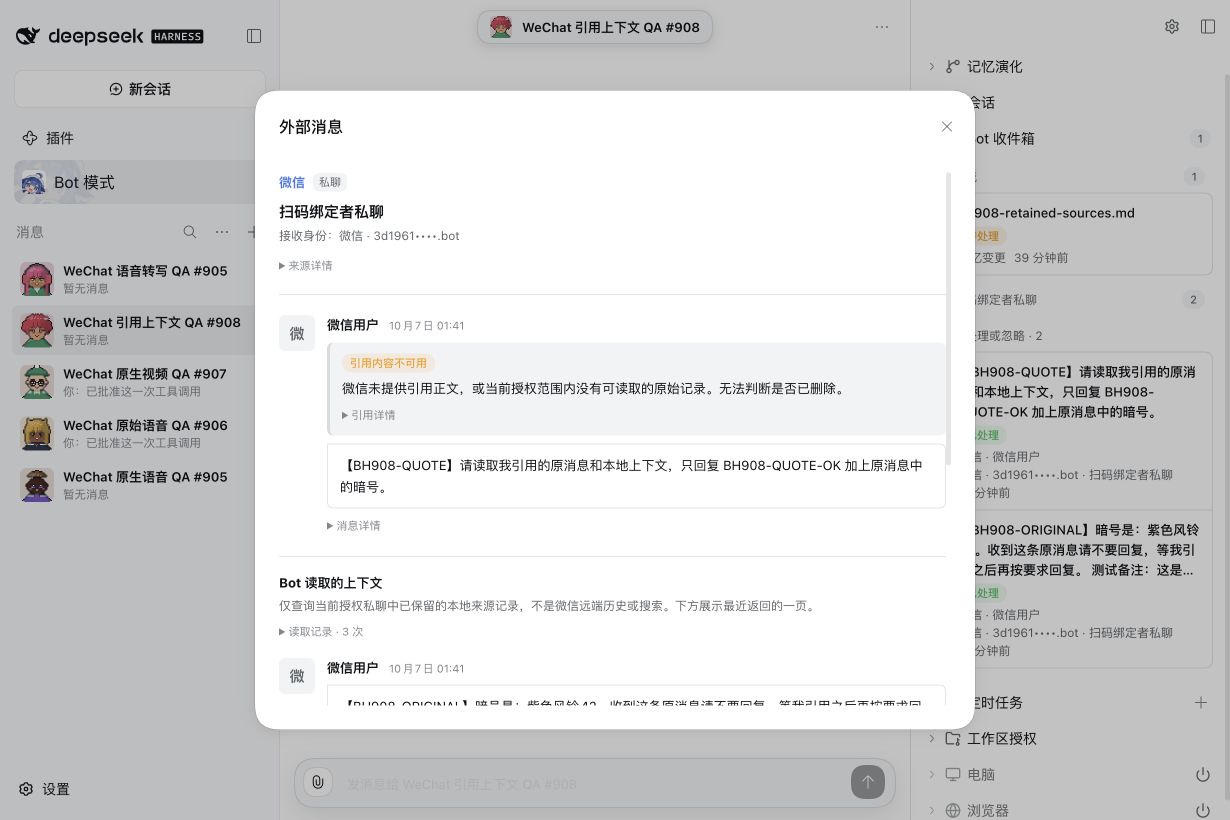Screen dimensions: 1230x820
Task: Click the 记忆演化 branch icon
Action: tap(953, 66)
